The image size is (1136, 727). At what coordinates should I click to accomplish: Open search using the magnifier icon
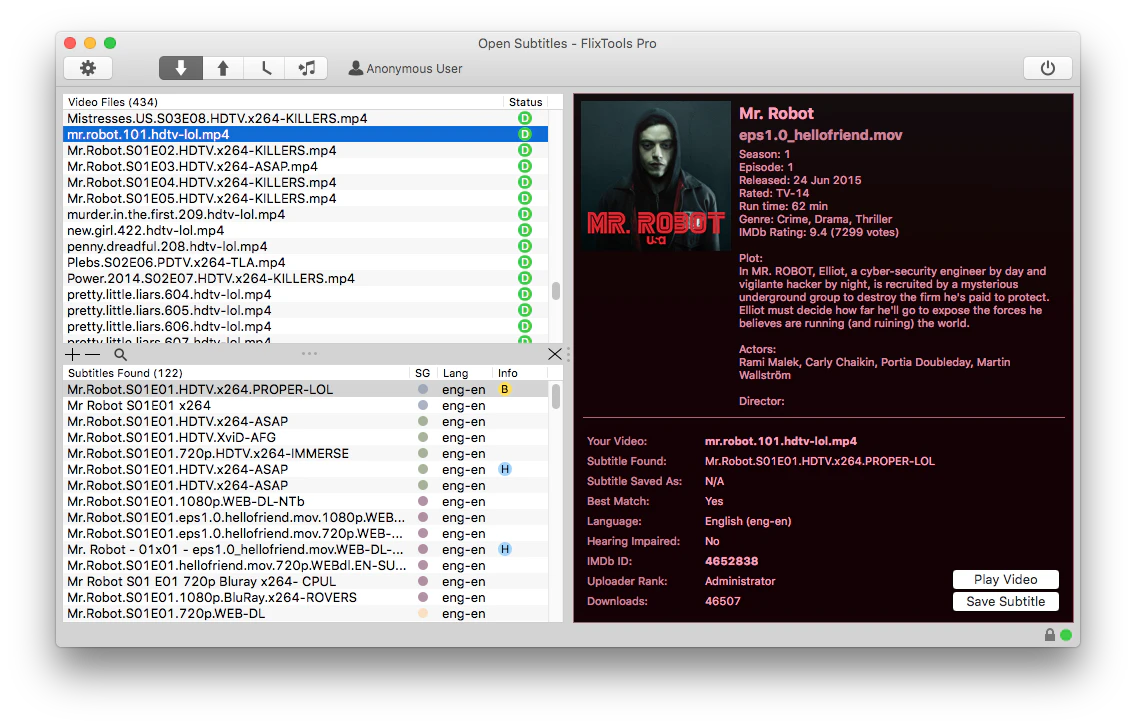(x=120, y=354)
